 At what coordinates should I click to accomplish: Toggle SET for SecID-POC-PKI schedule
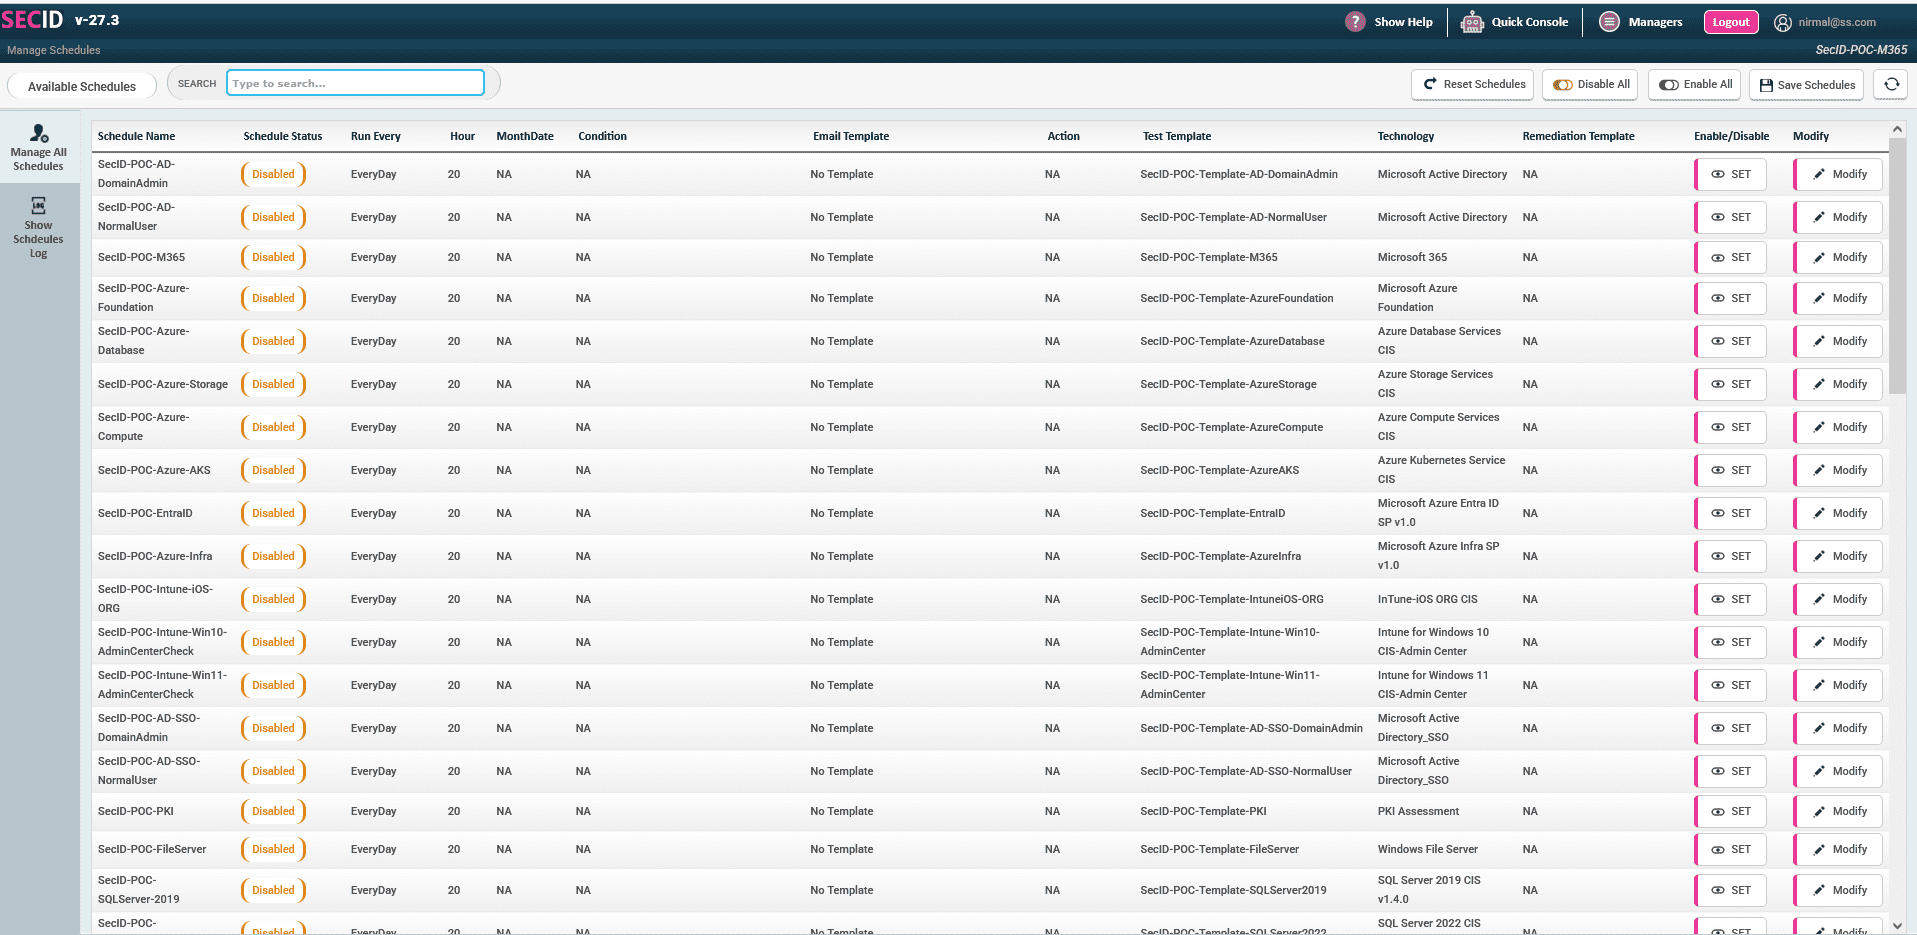coord(1731,812)
